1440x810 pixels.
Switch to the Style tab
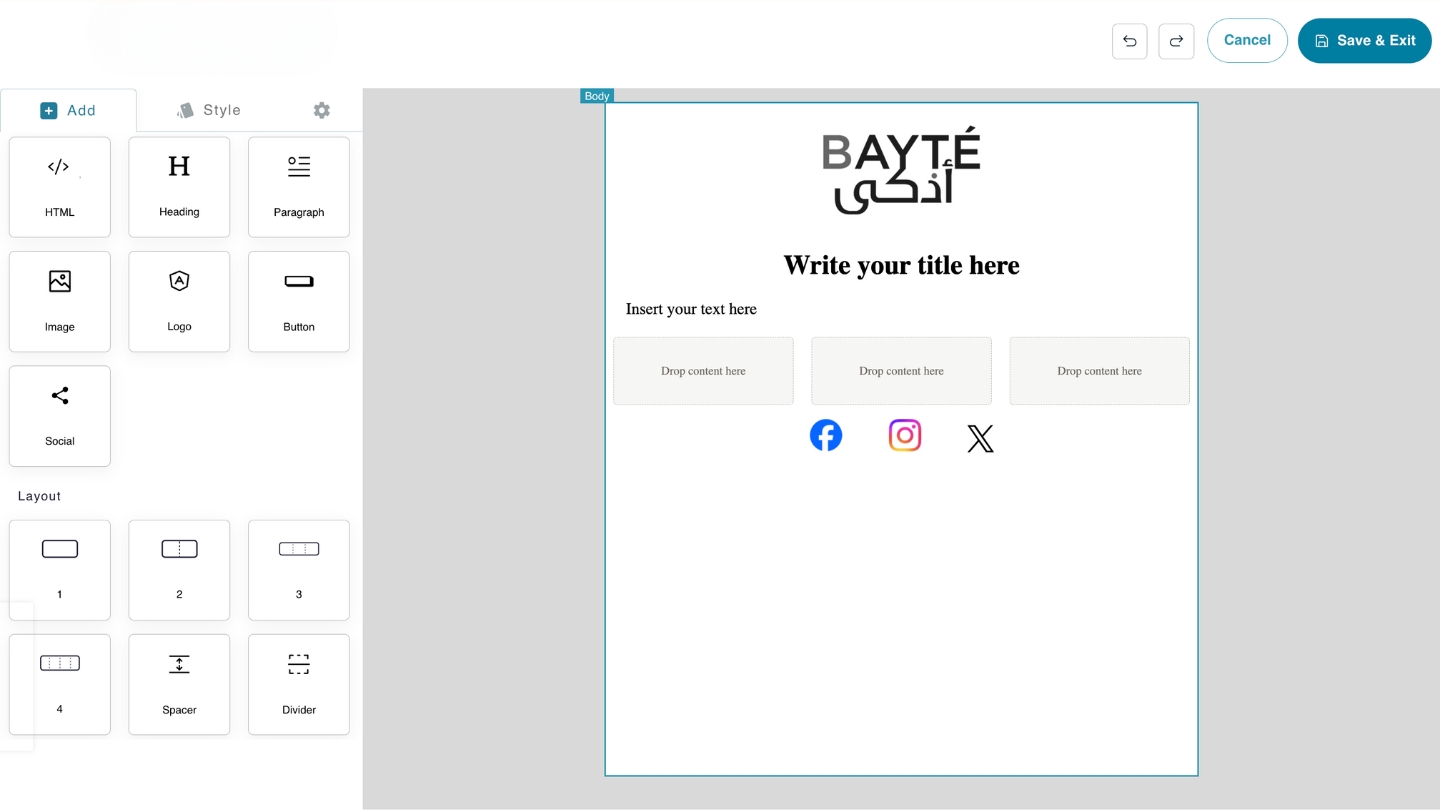tap(209, 110)
